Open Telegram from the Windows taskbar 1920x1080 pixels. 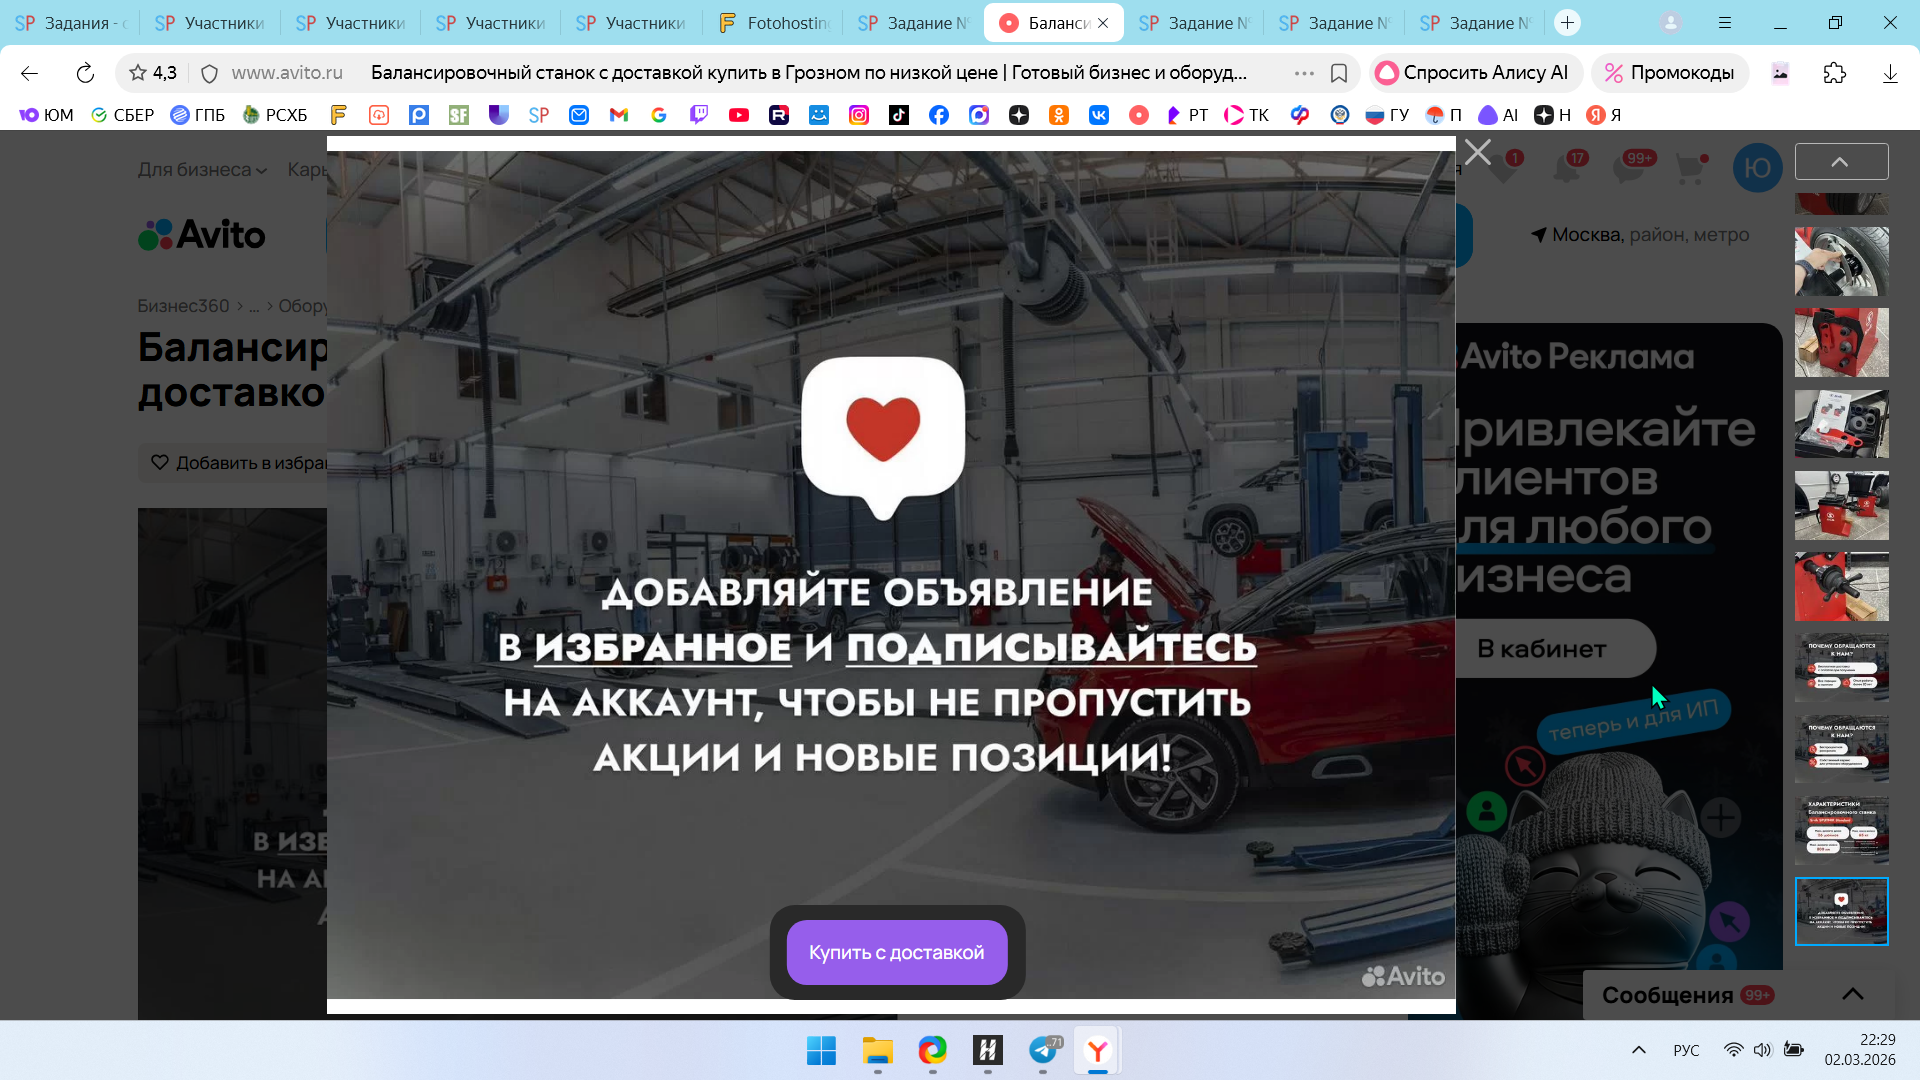1043,1050
